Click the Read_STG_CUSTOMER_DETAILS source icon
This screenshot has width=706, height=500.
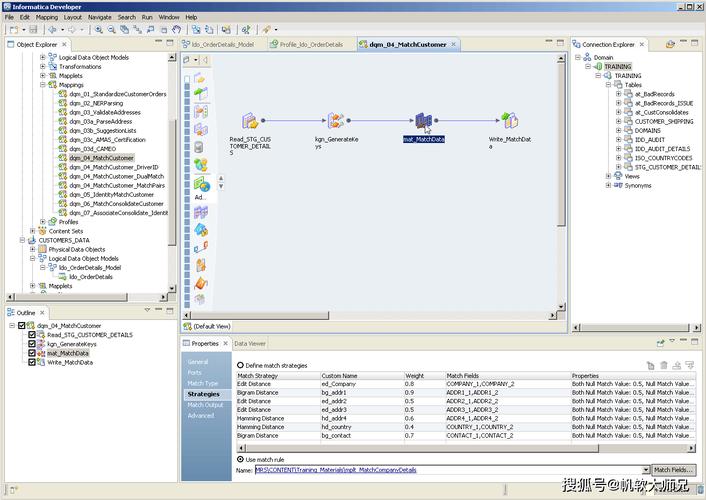coord(250,121)
